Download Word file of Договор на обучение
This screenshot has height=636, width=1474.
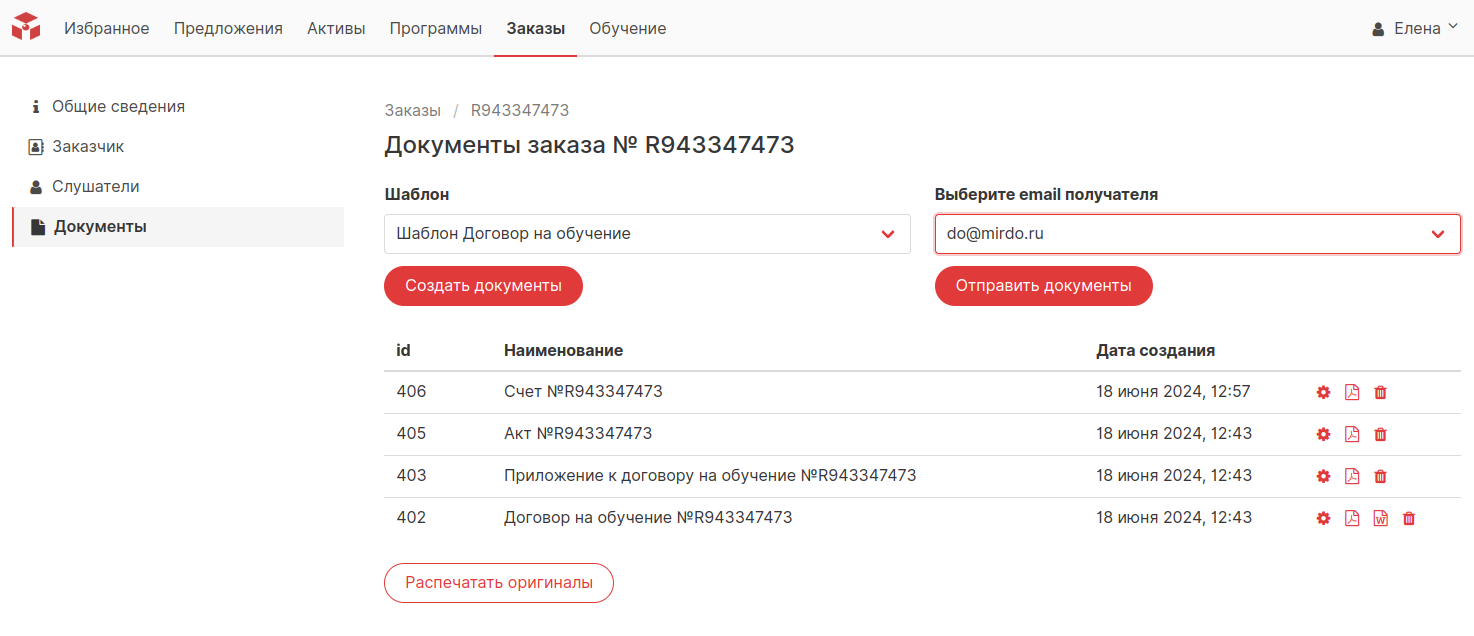[1380, 518]
